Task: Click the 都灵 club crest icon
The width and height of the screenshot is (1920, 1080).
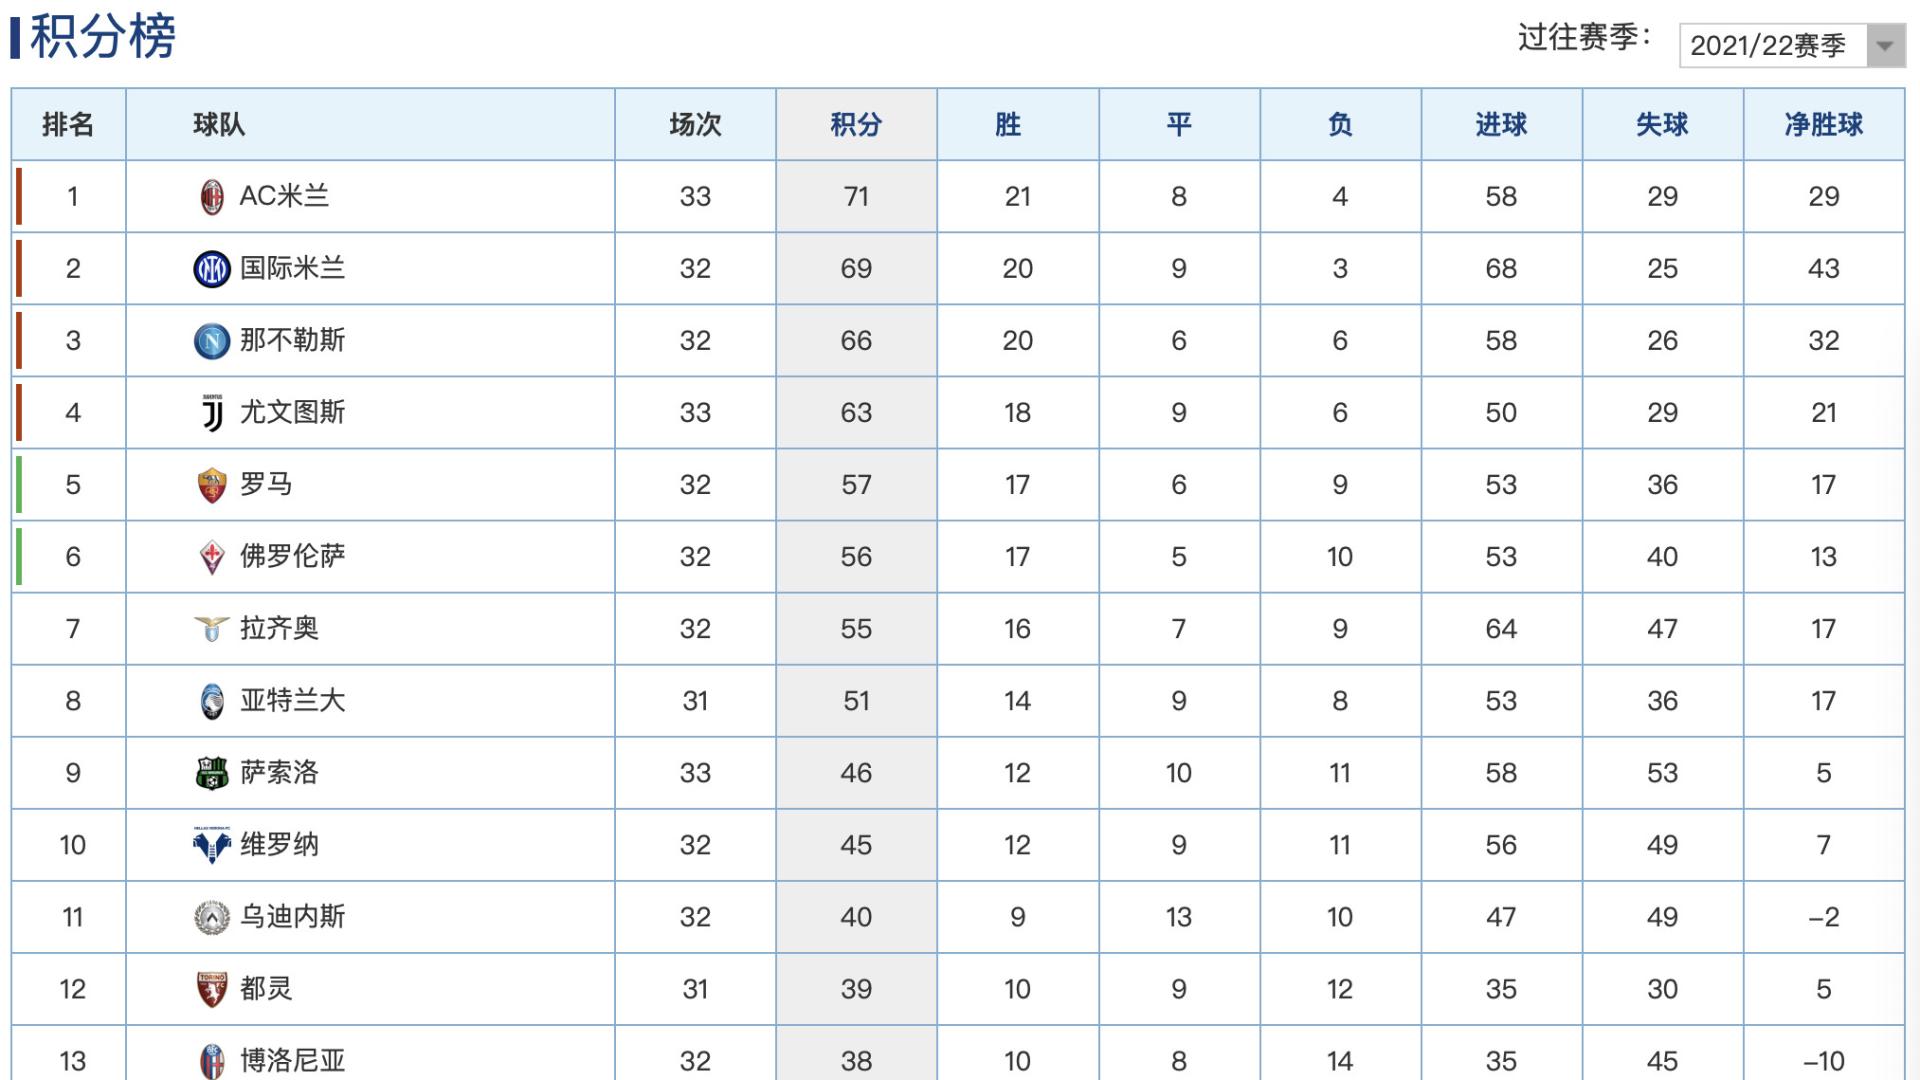Action: pyautogui.click(x=212, y=989)
